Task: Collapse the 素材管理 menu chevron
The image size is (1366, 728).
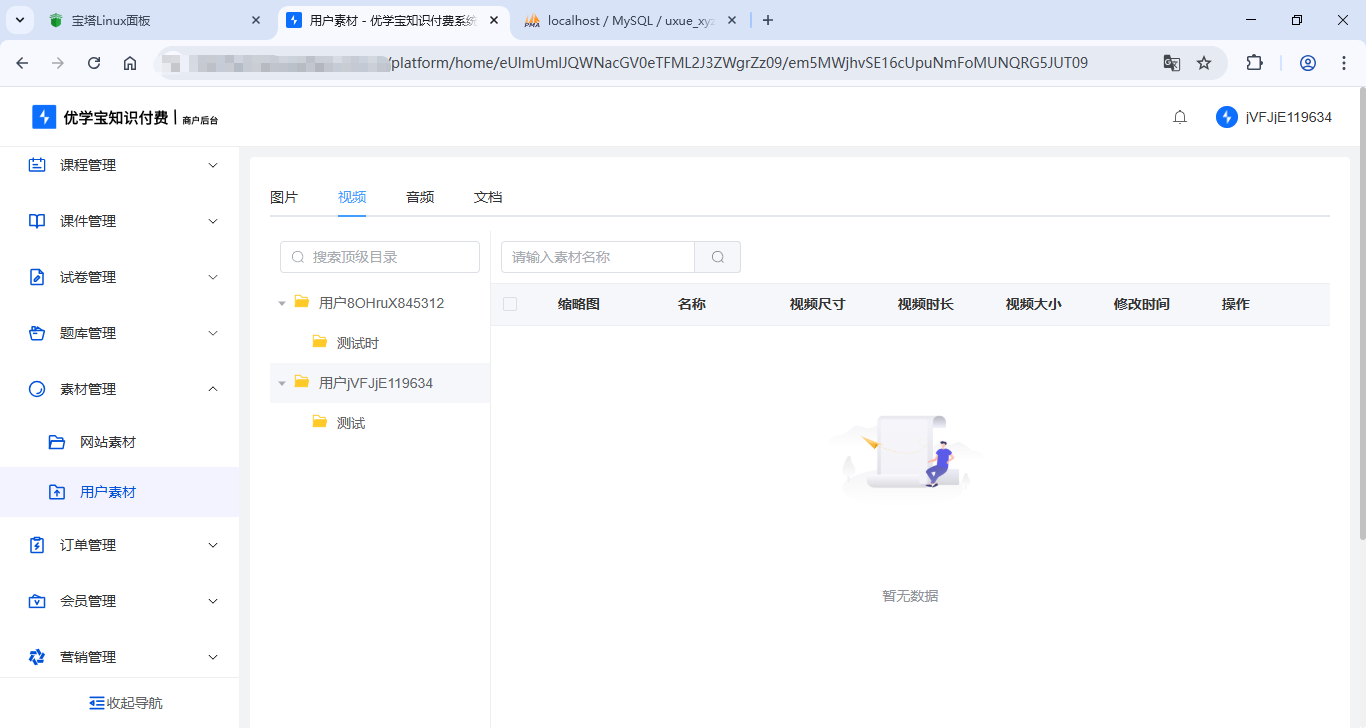Action: click(212, 388)
